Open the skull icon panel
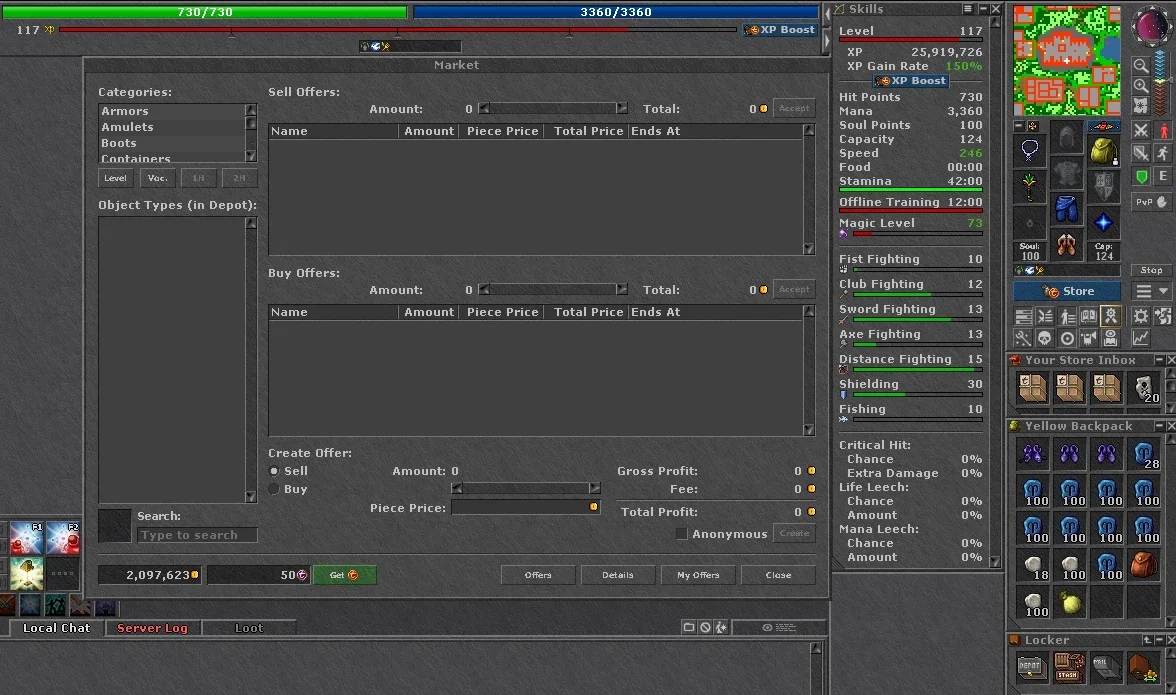 pos(1045,338)
